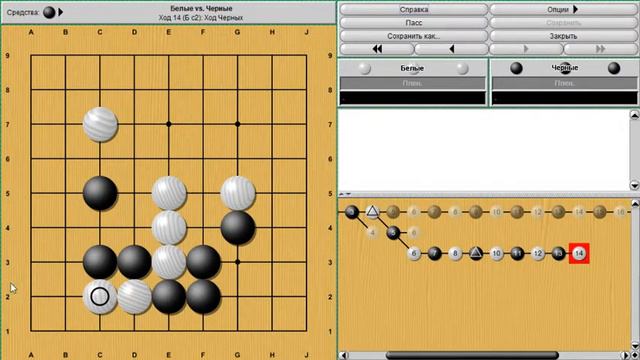This screenshot has width=640, height=360.
Task: Click the game title Белые vs. Черные
Action: click(x=201, y=8)
